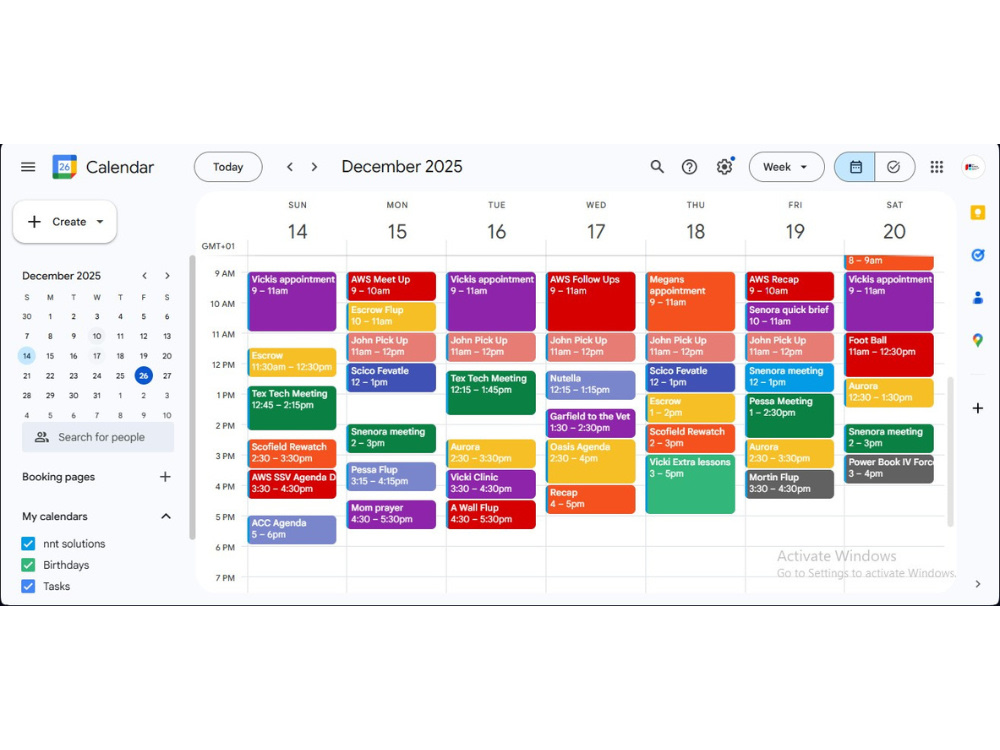Open Escrow Flup event on Monday

(x=391, y=316)
